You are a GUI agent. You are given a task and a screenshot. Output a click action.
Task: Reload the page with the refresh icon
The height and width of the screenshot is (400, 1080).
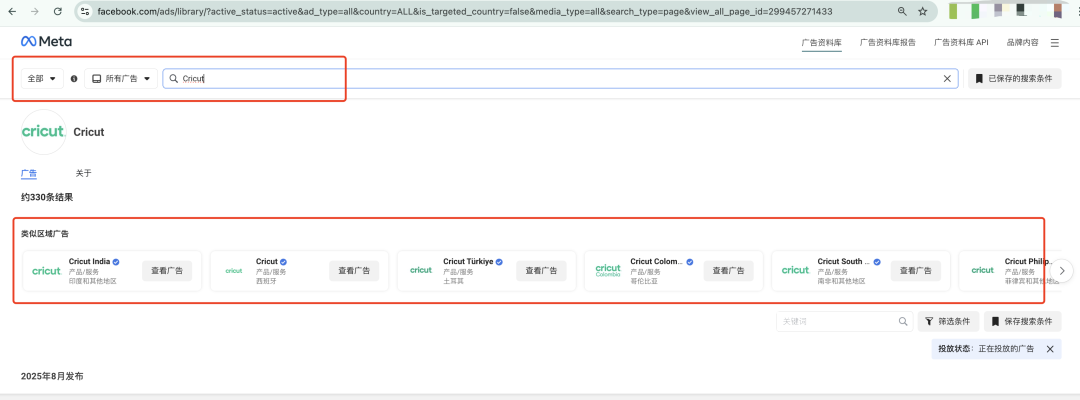point(58,12)
